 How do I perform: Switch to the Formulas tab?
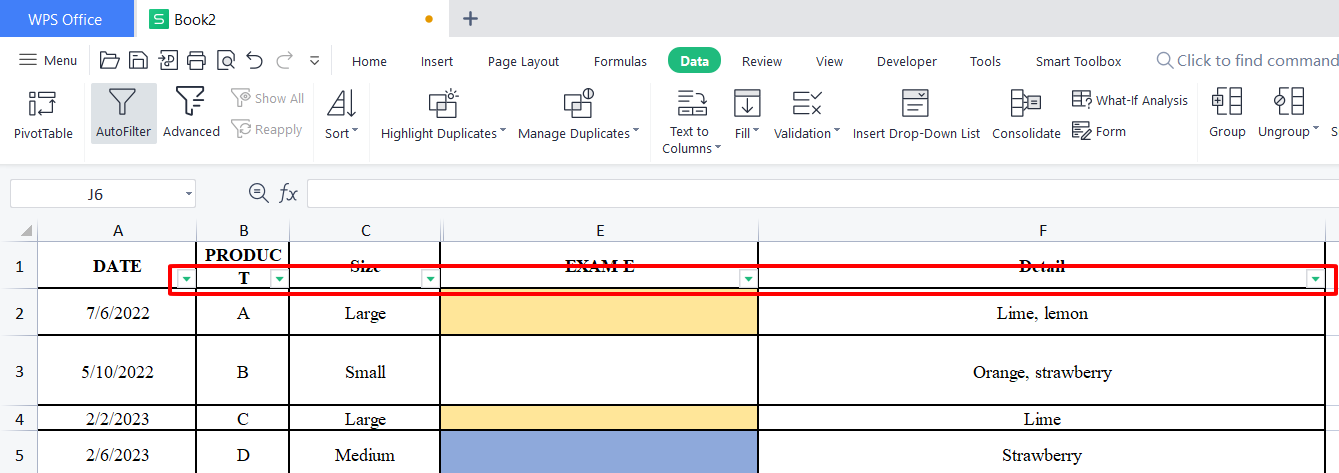tap(620, 61)
